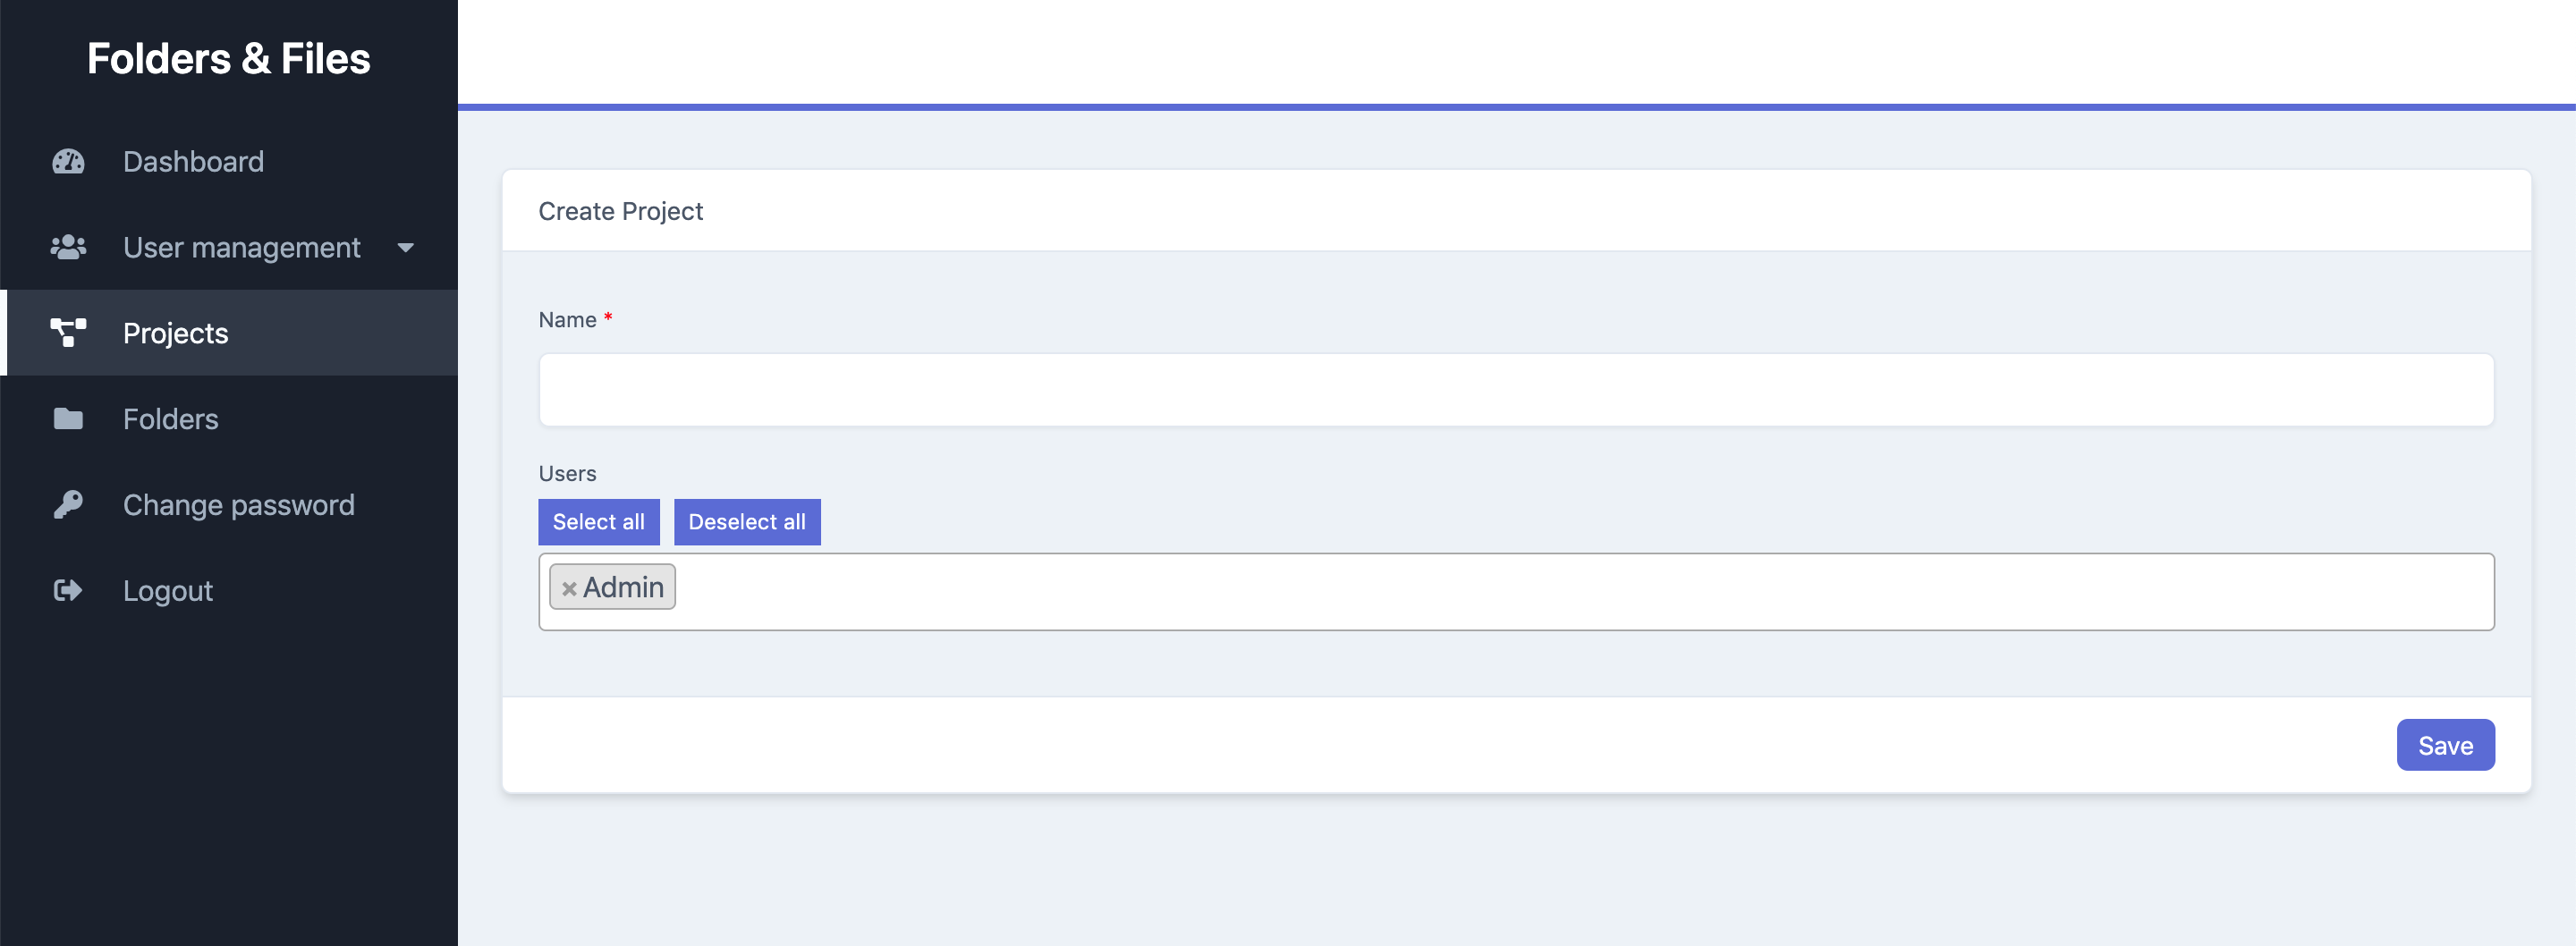Screen dimensions: 2576x946
Task: Collapse the User management chevron
Action: click(x=404, y=247)
